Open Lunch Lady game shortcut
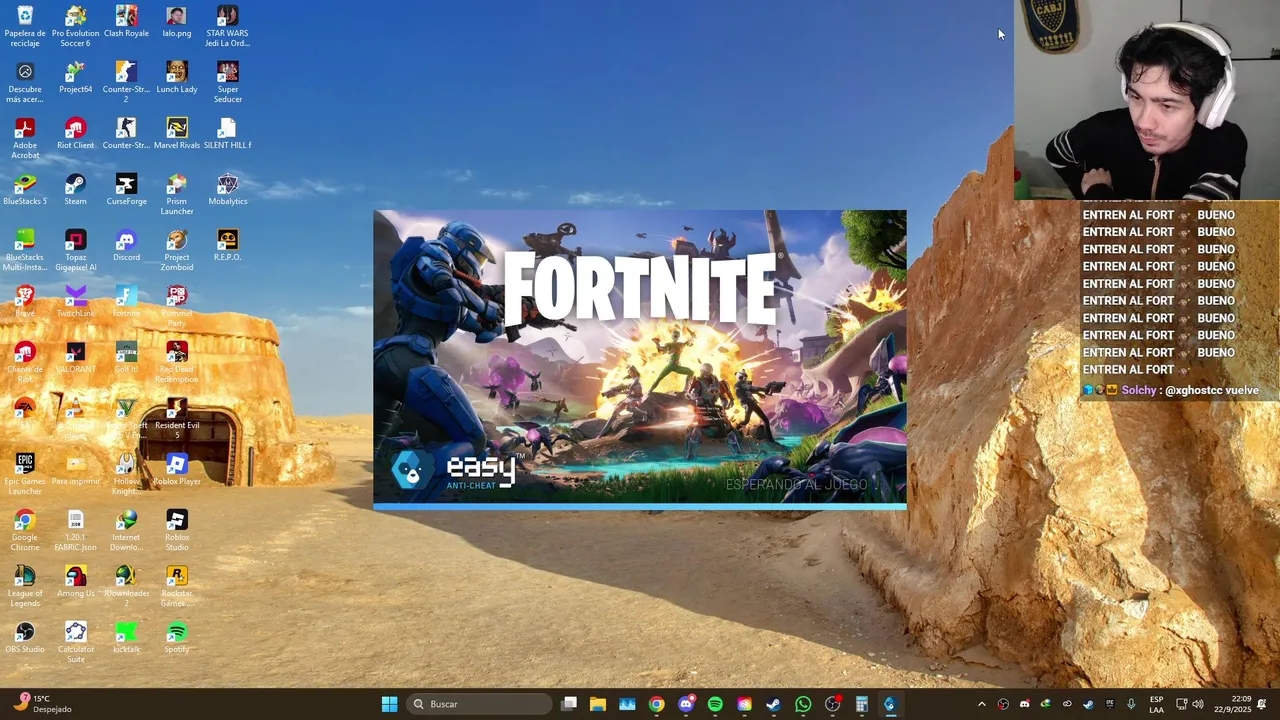 tap(177, 78)
